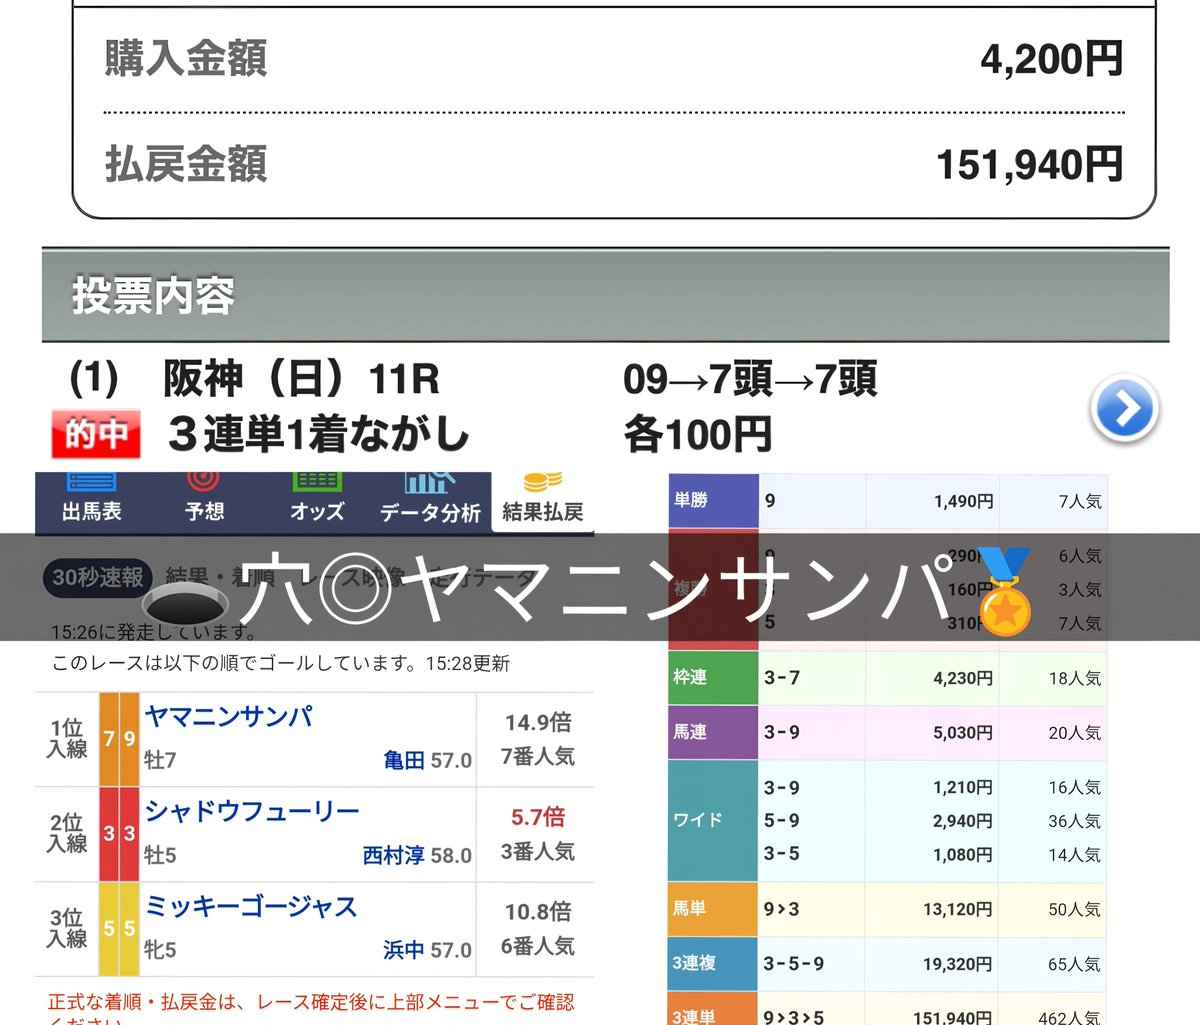Click the 30秒速報 badge
Viewport: 1200px width, 1025px height.
98,577
